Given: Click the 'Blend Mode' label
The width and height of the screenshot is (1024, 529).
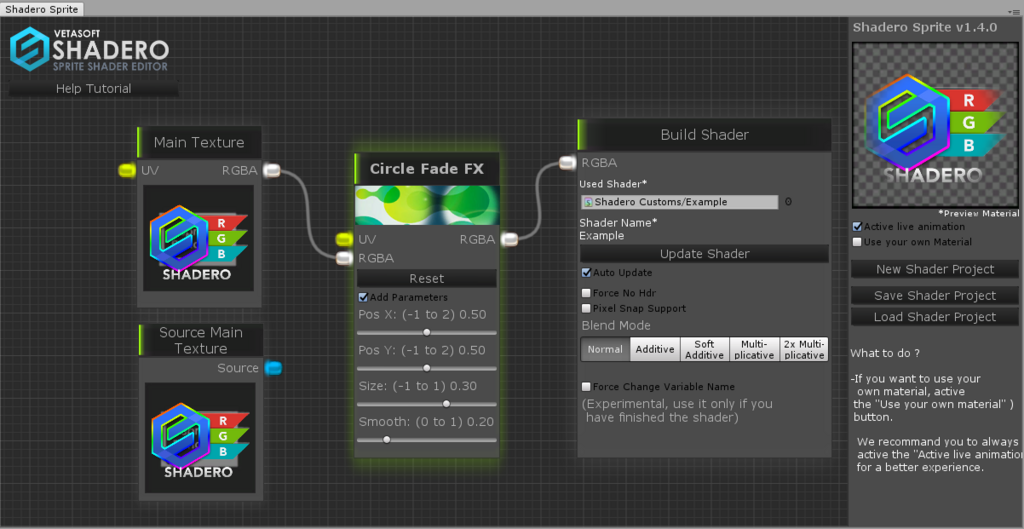Looking at the screenshot, I should tap(616, 325).
